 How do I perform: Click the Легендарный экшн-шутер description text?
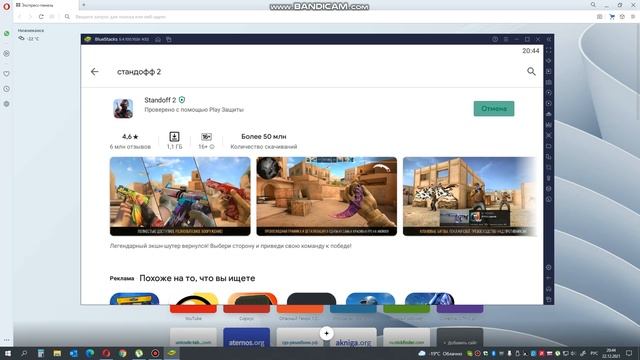(230, 246)
